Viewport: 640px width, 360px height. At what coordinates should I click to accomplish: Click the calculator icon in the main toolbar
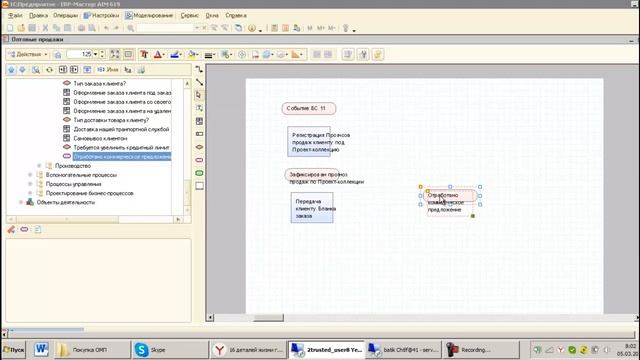(274, 28)
